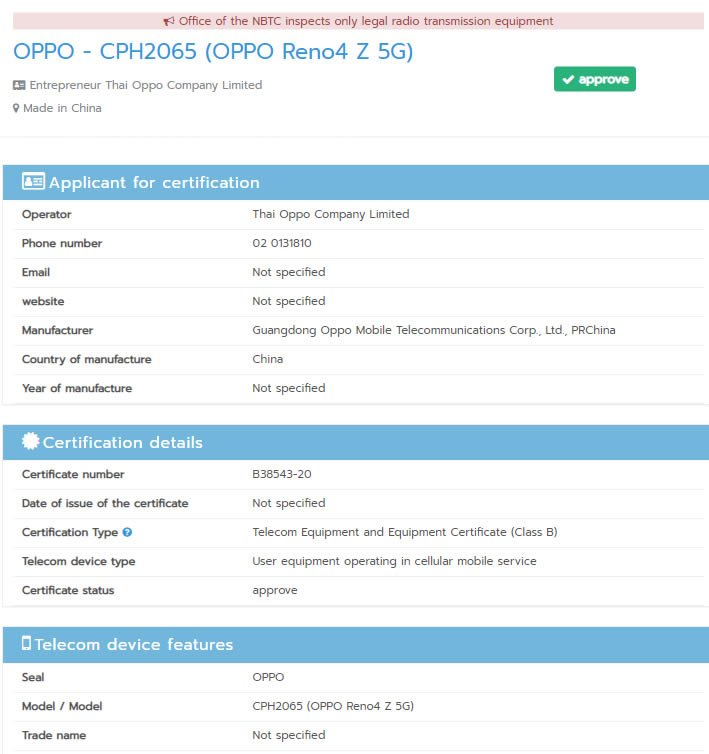Select the Telecom device features section header
Screen dimensions: 709x754
click(134, 645)
